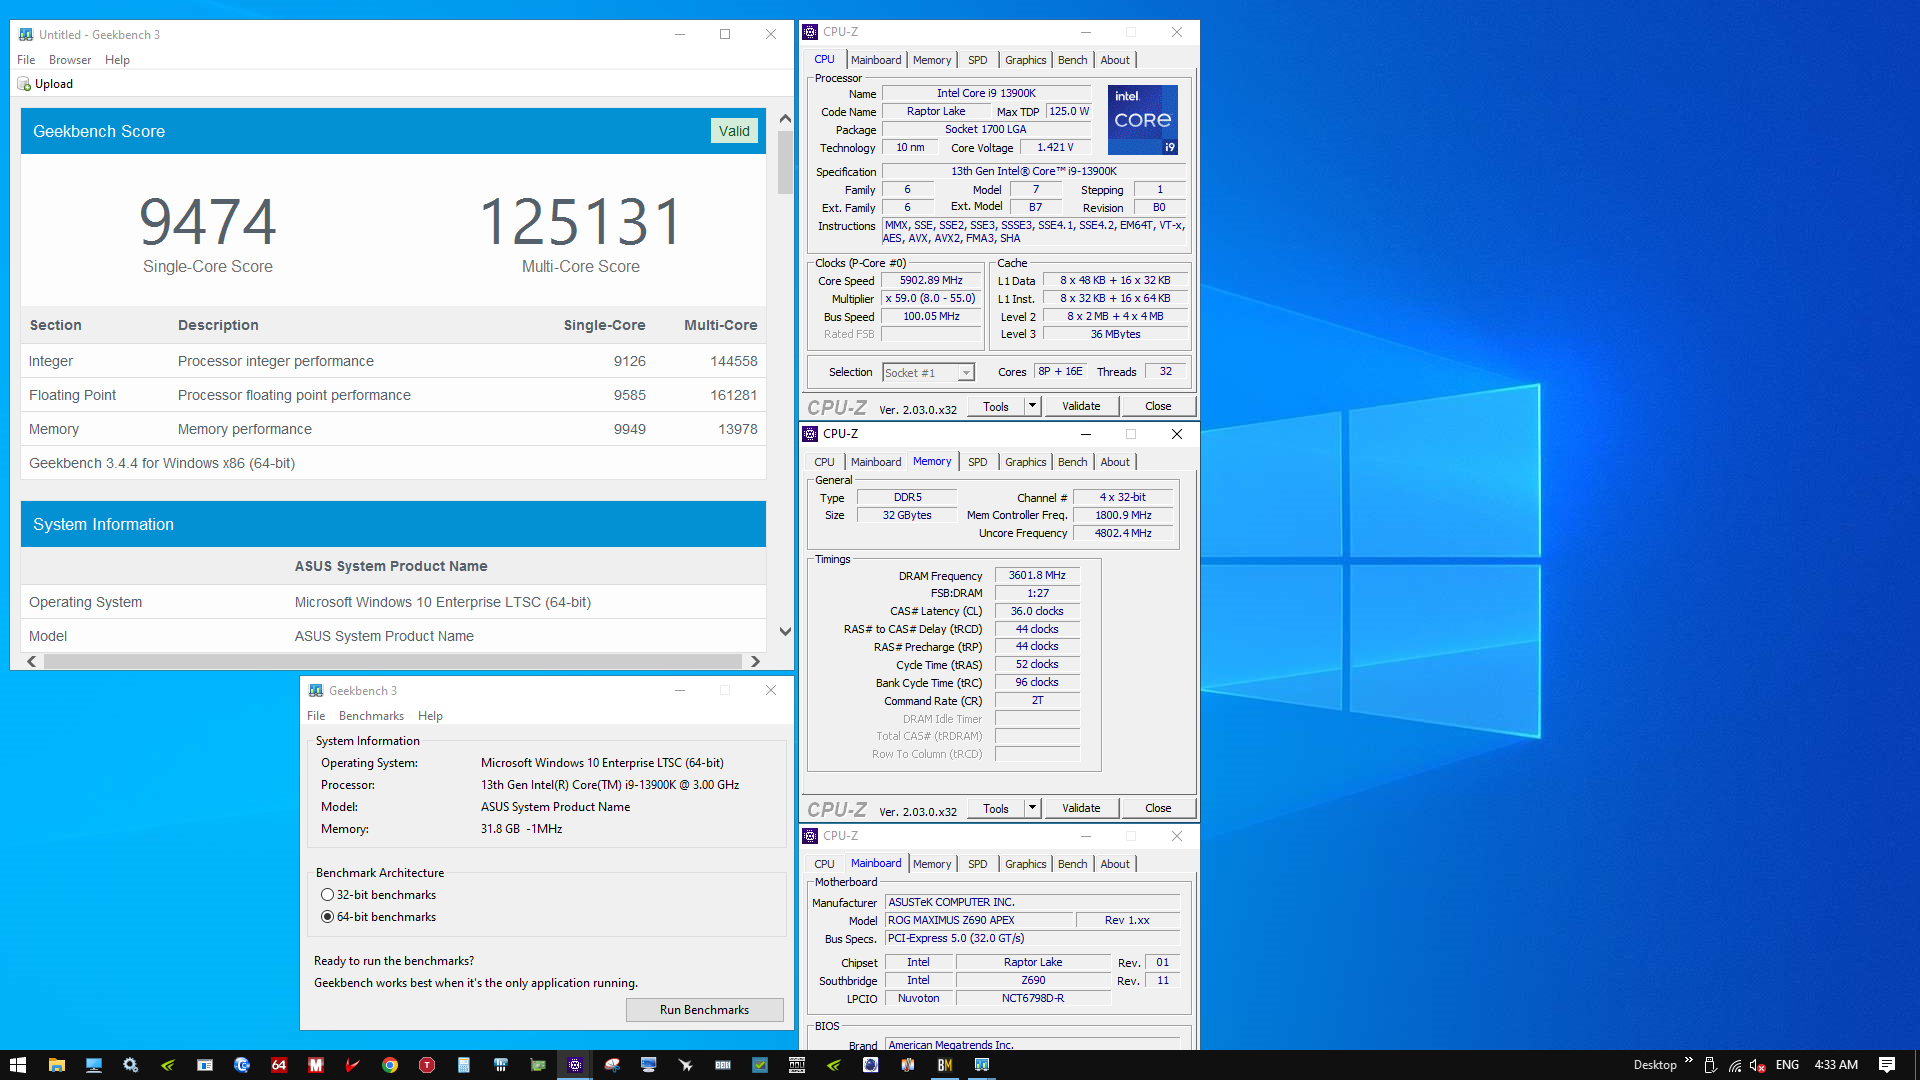Open the gear settings app in taskbar
1920x1080 pixels.
[x=130, y=1065]
